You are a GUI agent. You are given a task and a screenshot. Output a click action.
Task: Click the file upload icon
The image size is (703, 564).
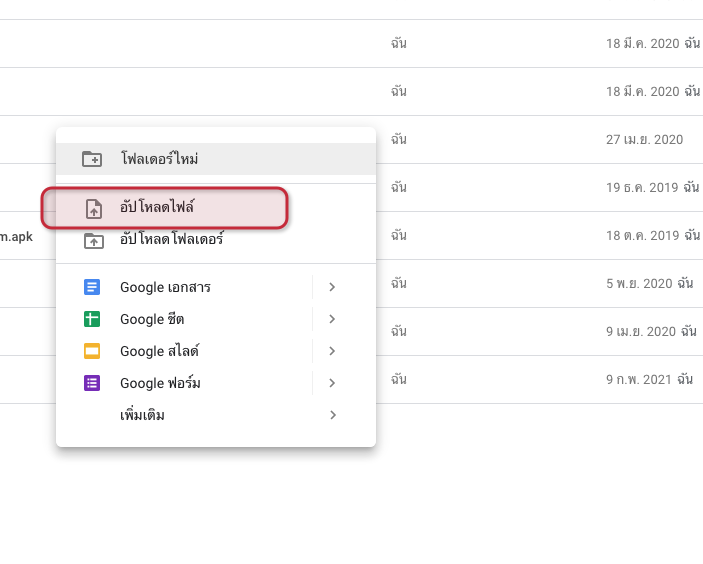pyautogui.click(x=94, y=208)
